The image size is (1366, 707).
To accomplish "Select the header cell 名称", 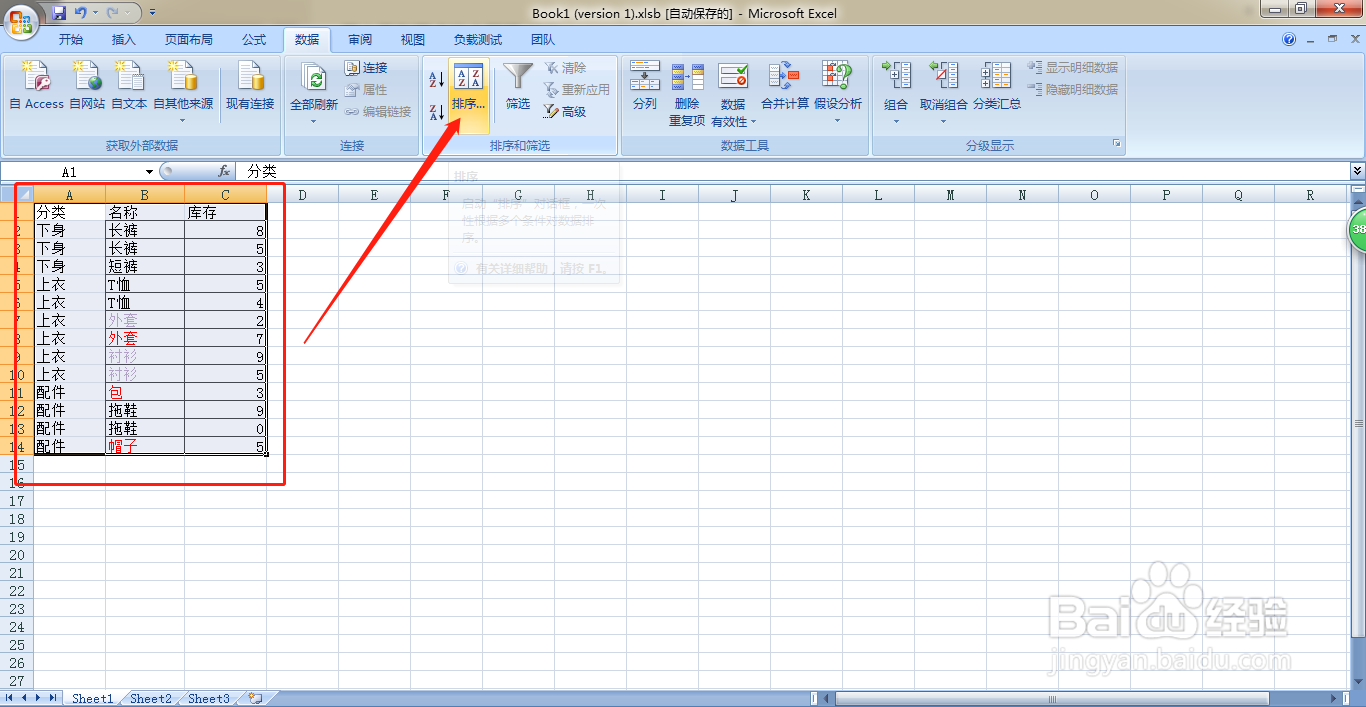I will click(x=145, y=213).
